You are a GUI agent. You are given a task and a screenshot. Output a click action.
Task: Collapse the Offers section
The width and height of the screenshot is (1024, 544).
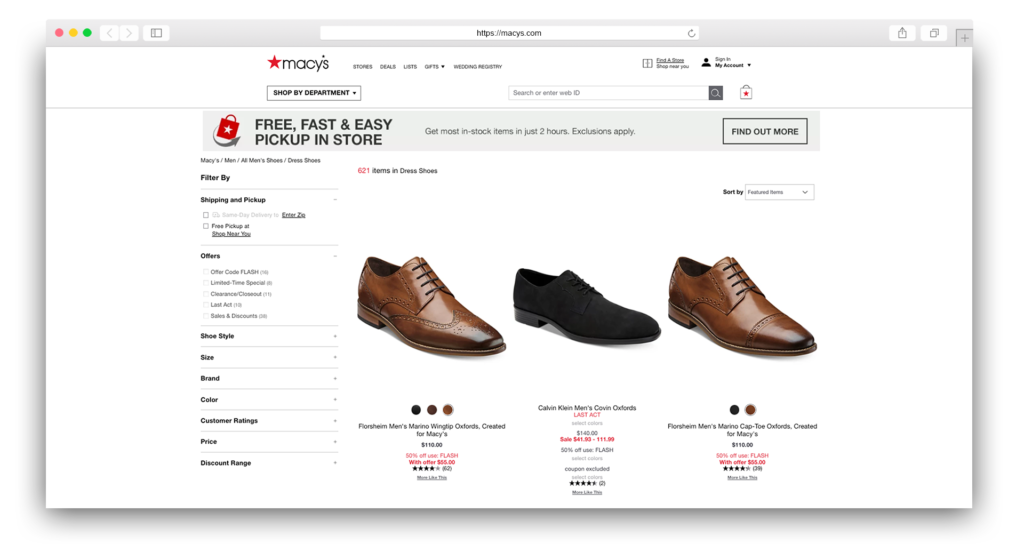click(335, 256)
